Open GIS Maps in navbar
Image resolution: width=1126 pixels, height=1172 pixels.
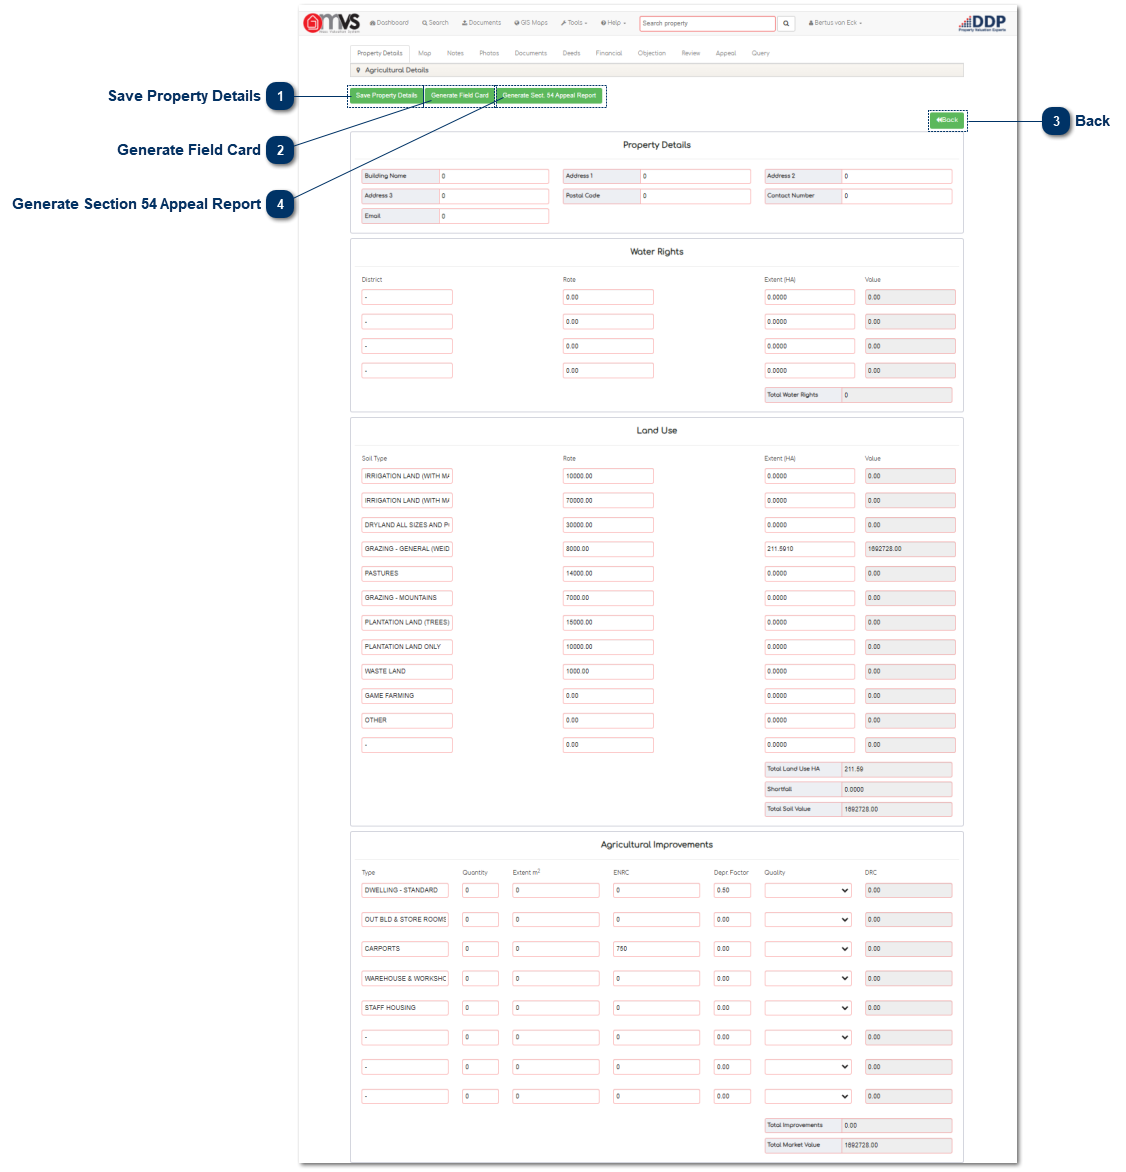(x=531, y=23)
